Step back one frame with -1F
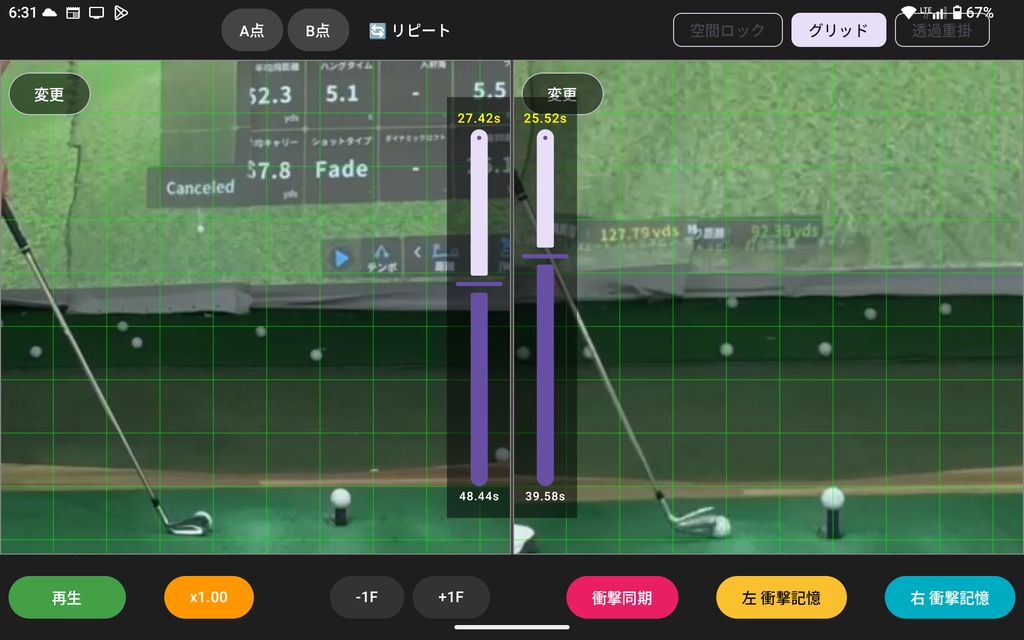Image resolution: width=1024 pixels, height=640 pixels. point(366,597)
